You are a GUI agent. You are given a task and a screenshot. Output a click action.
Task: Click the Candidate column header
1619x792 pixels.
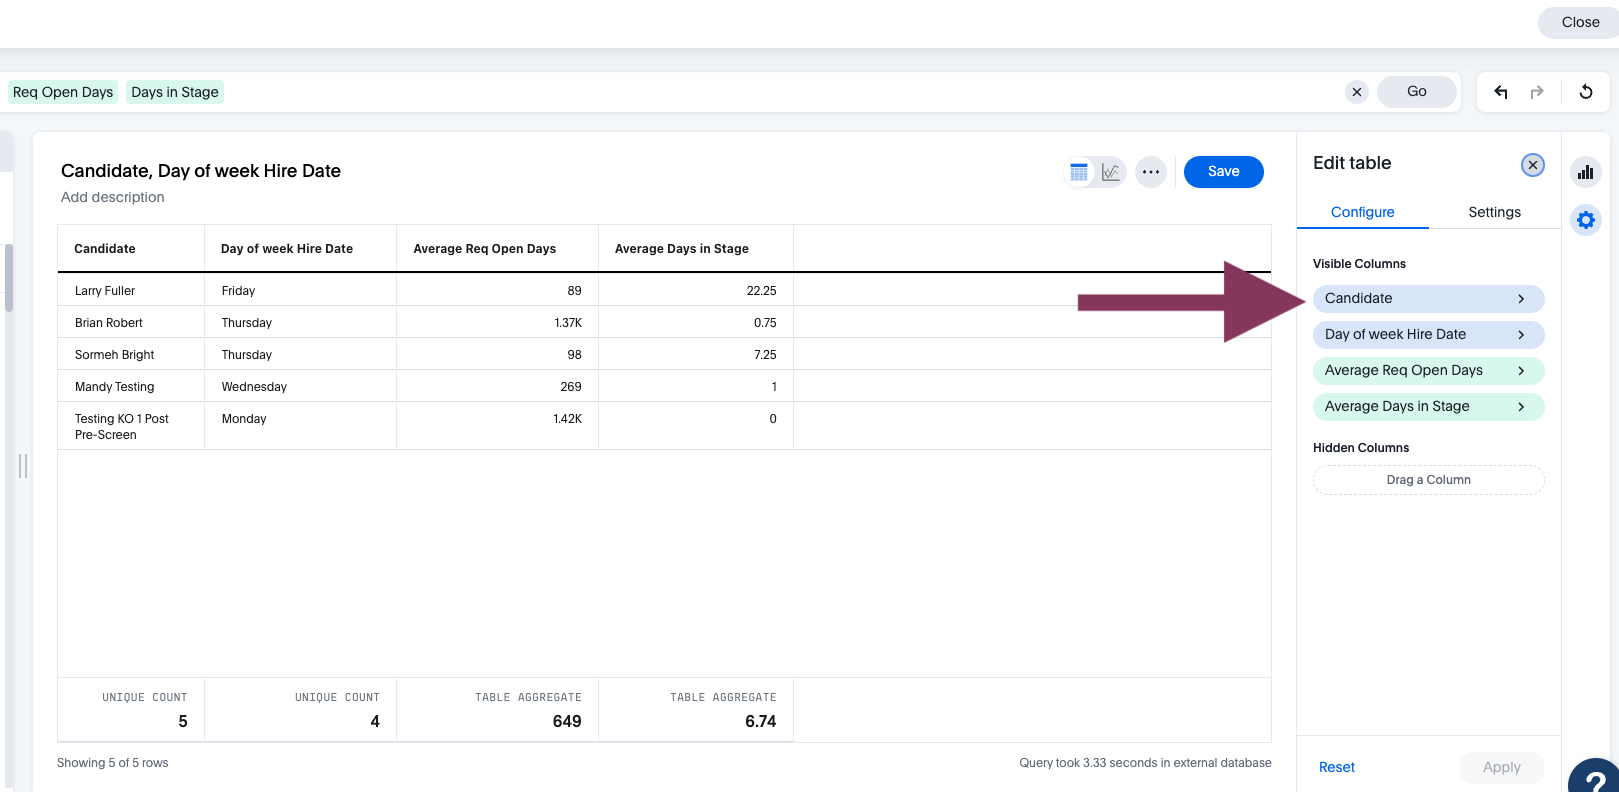(x=131, y=249)
